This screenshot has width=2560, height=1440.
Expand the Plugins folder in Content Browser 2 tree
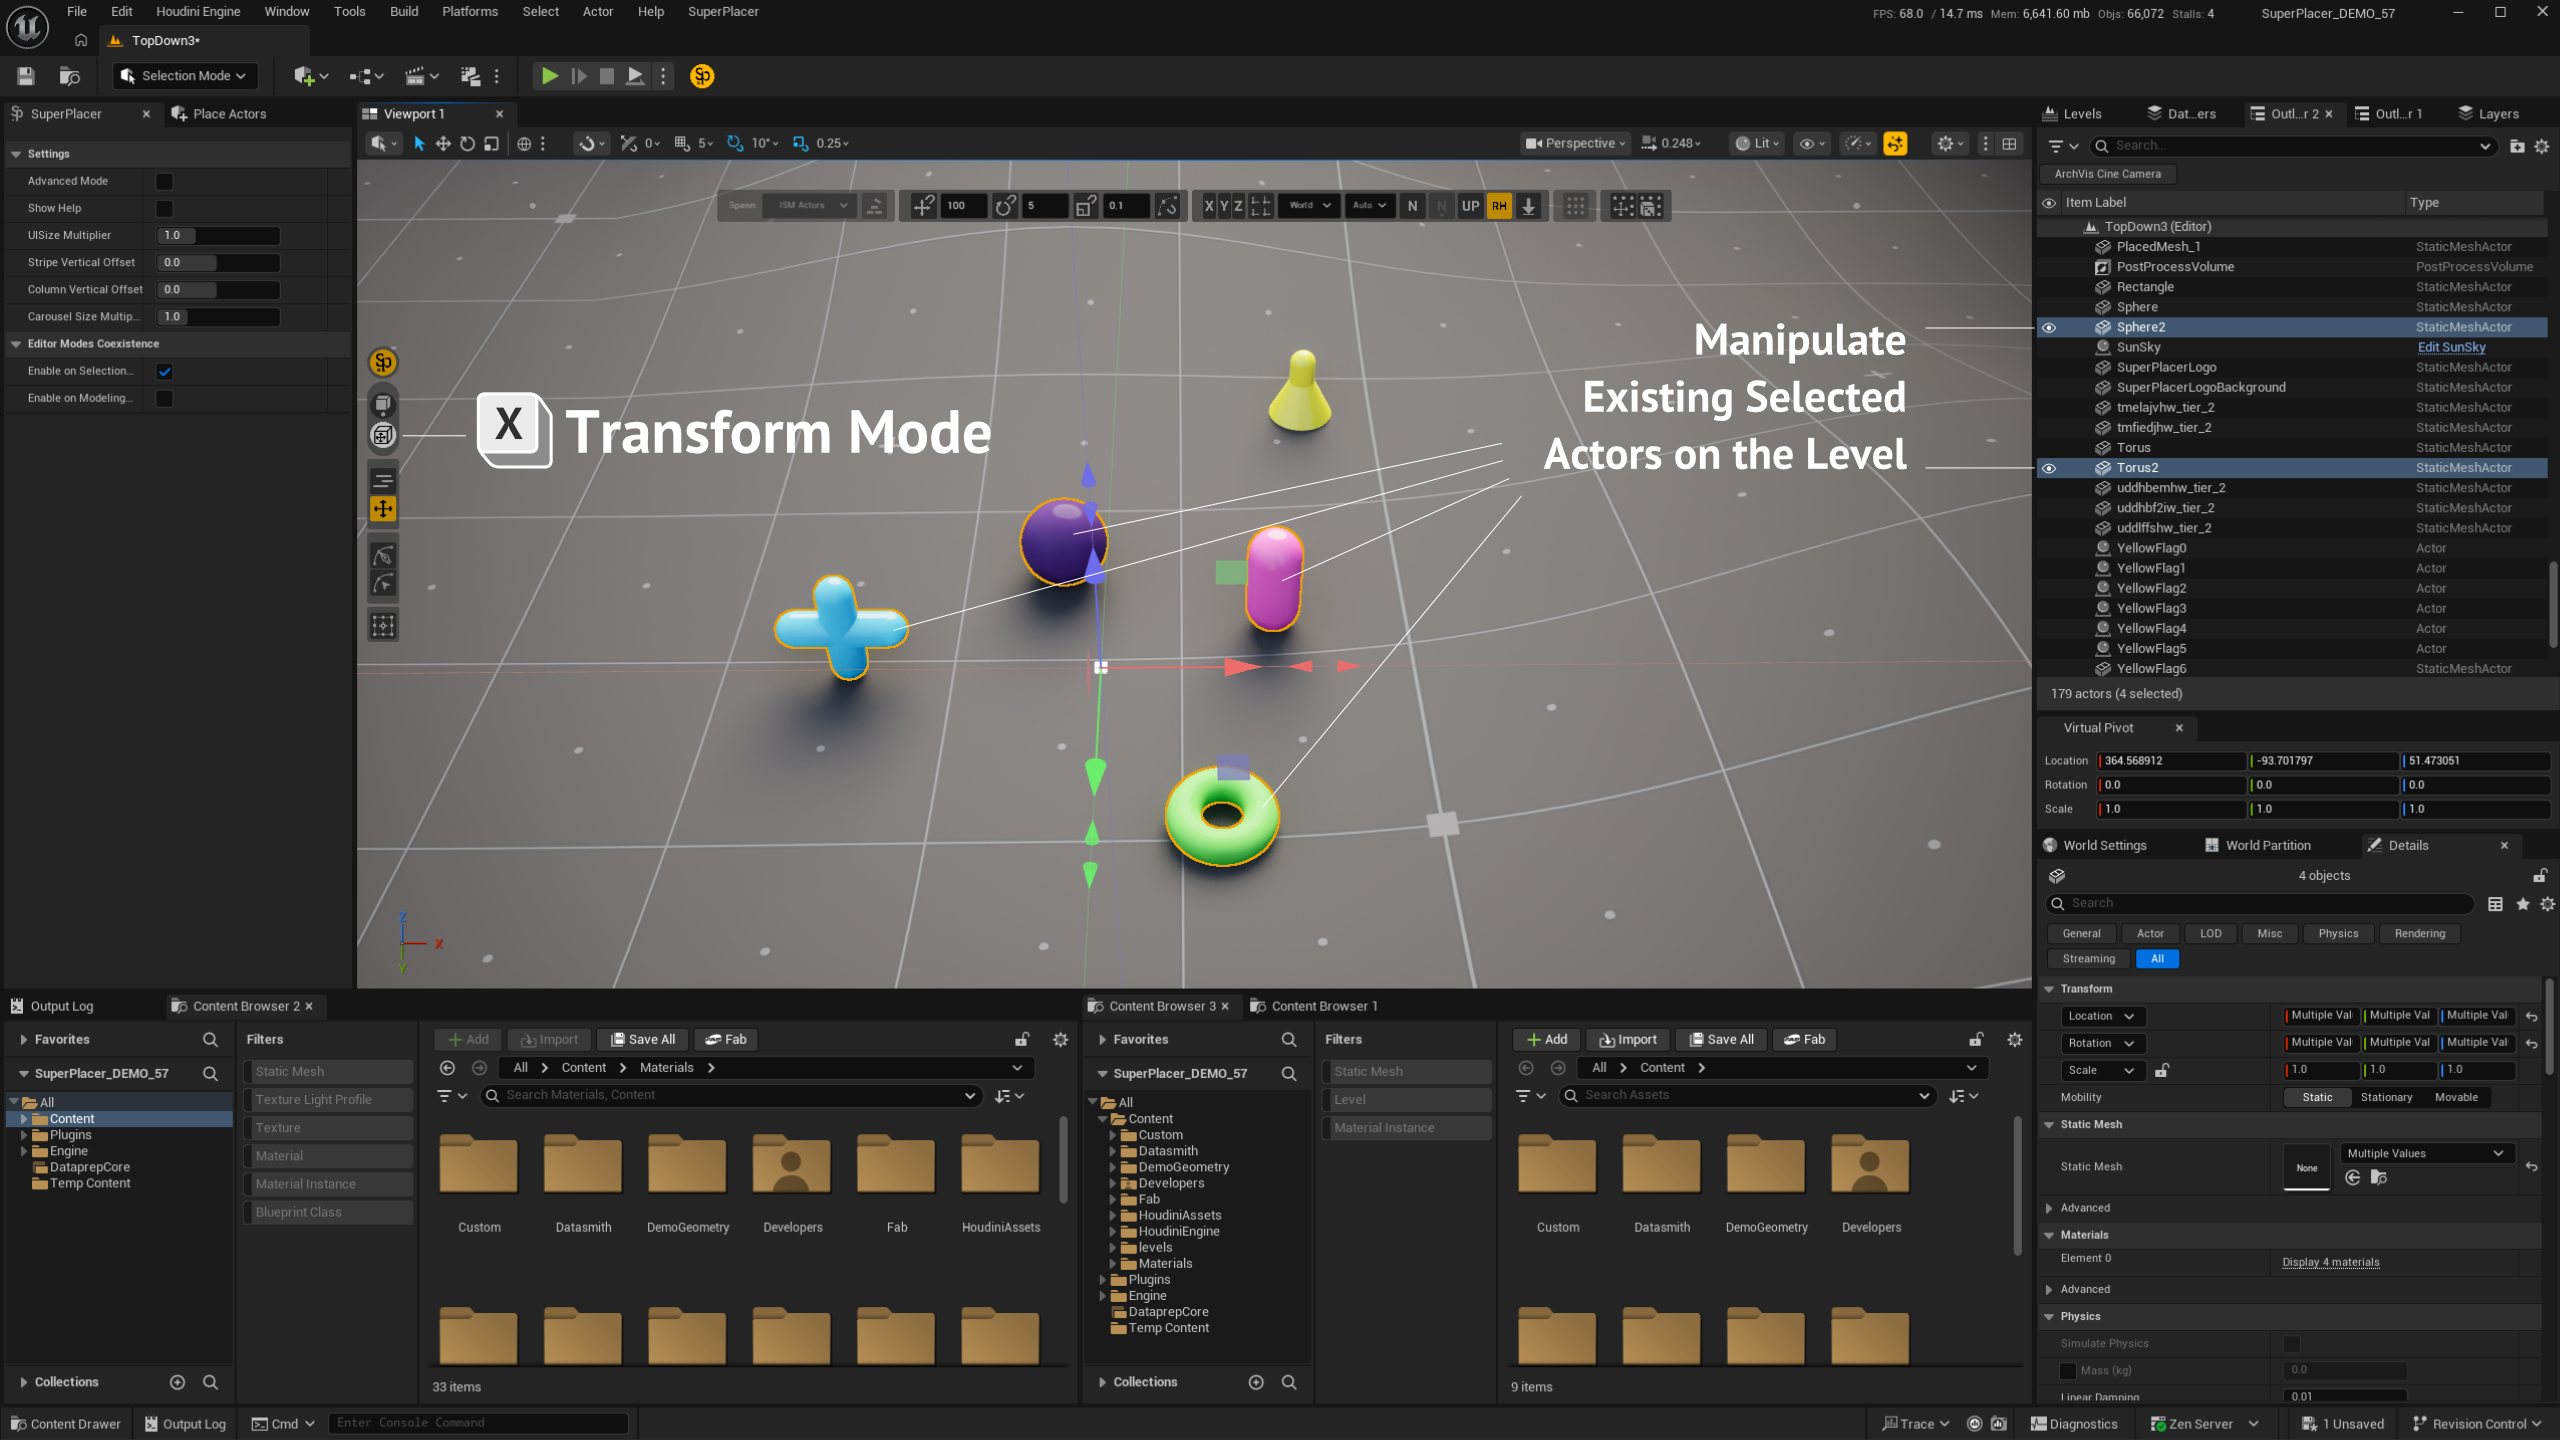coord(24,1135)
